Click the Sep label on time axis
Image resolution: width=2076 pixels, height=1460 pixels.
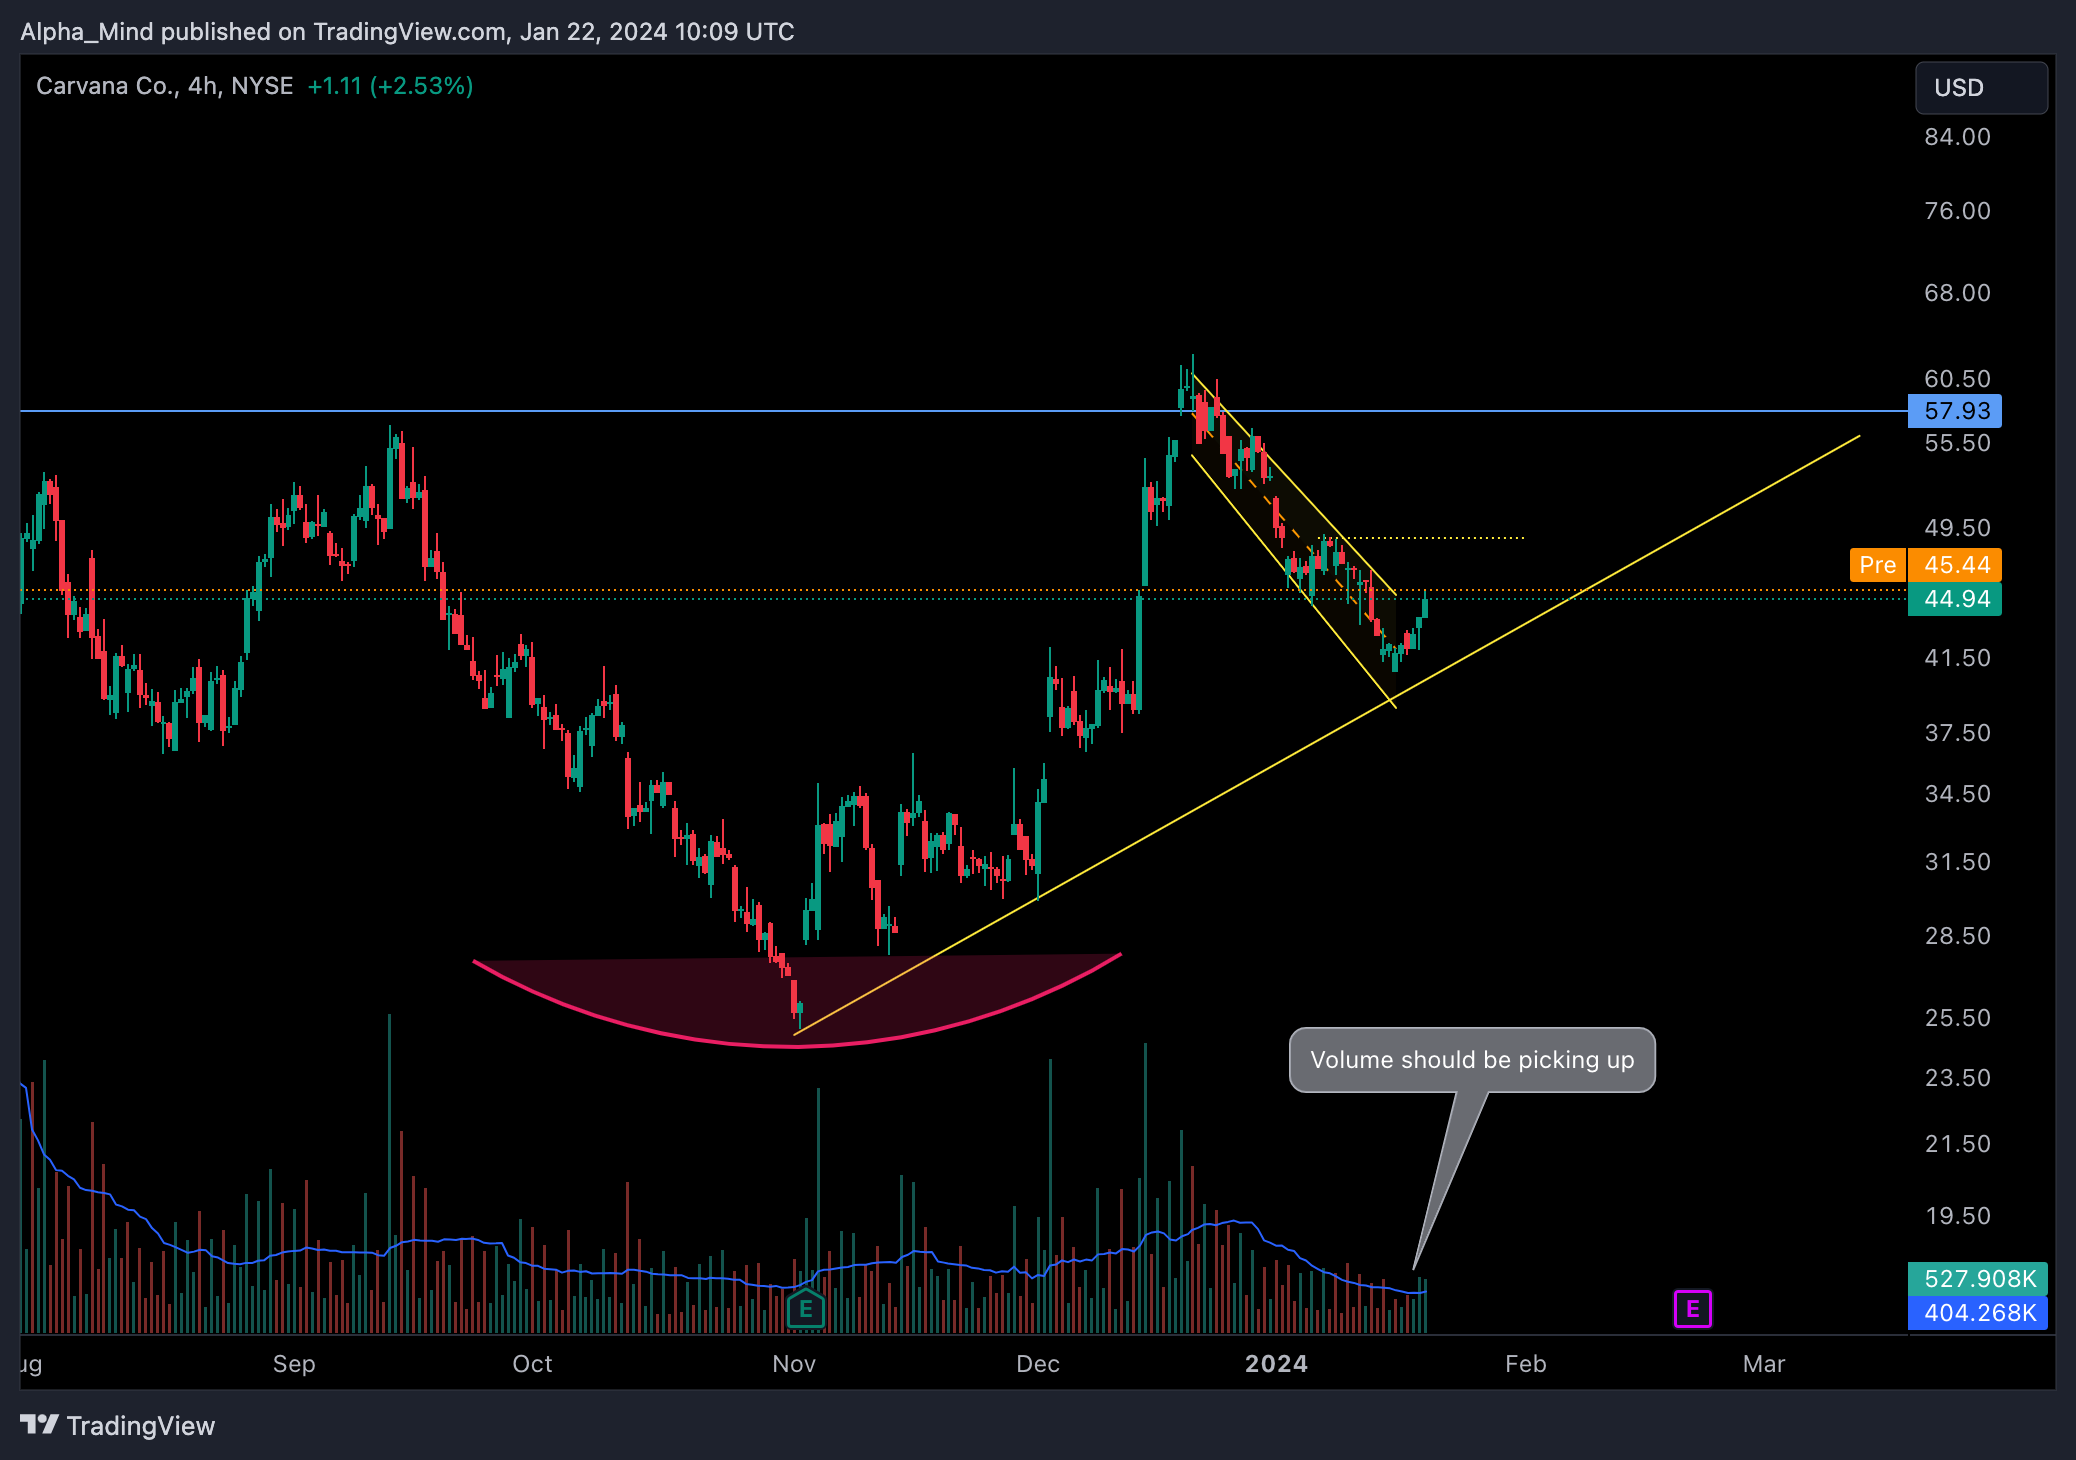(x=294, y=1364)
